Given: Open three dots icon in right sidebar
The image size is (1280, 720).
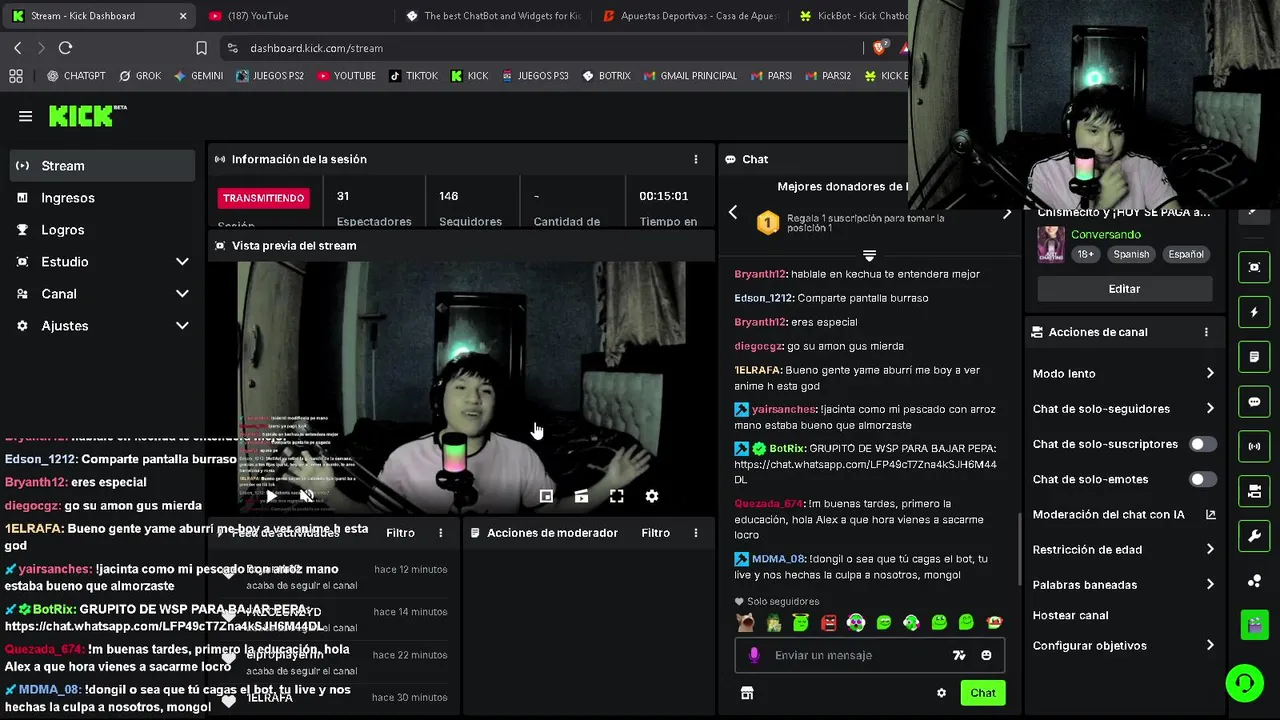Looking at the screenshot, I should (1254, 581).
